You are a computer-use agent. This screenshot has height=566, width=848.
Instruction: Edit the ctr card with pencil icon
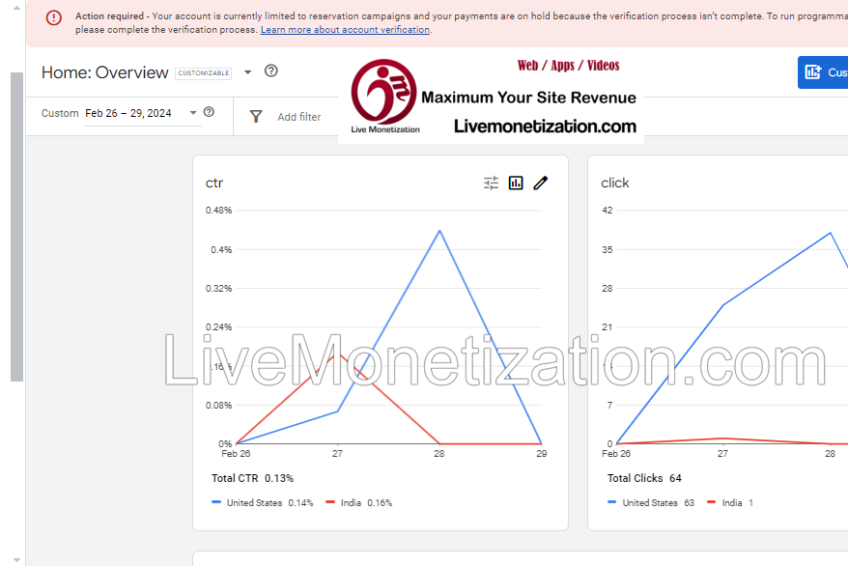(541, 183)
